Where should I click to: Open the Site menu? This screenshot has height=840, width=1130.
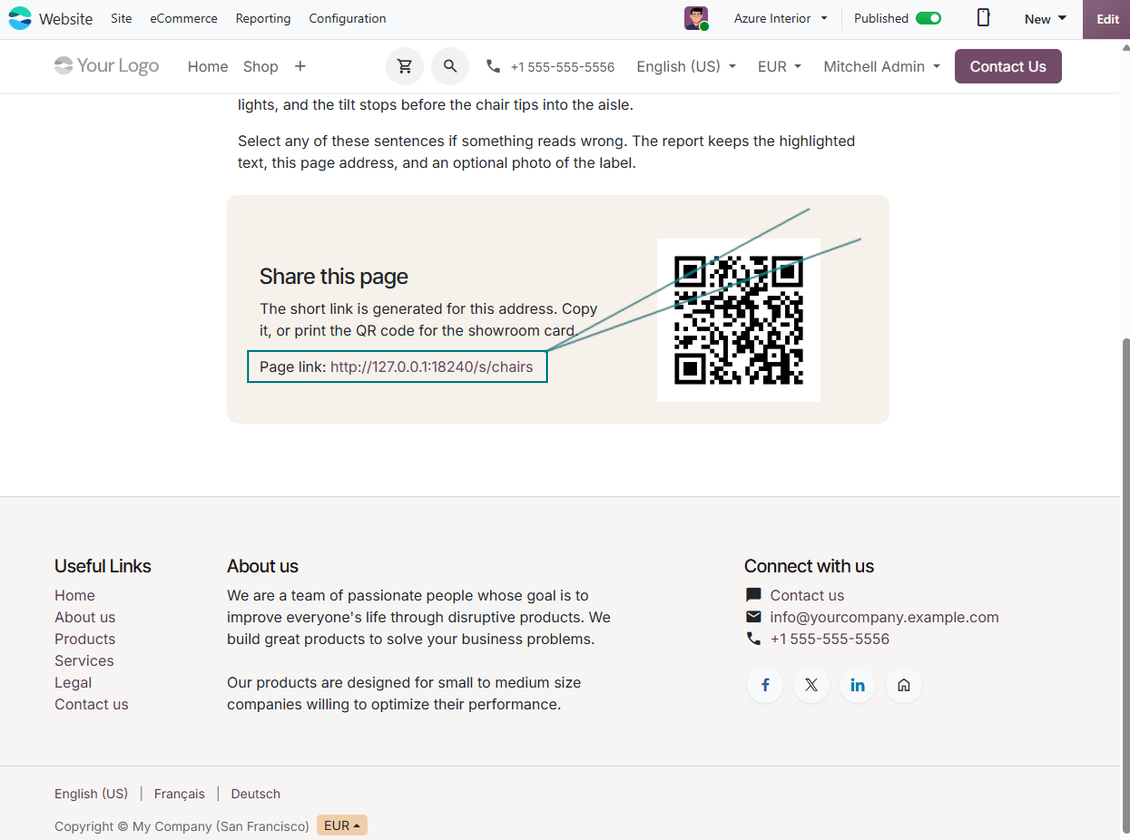pyautogui.click(x=121, y=18)
